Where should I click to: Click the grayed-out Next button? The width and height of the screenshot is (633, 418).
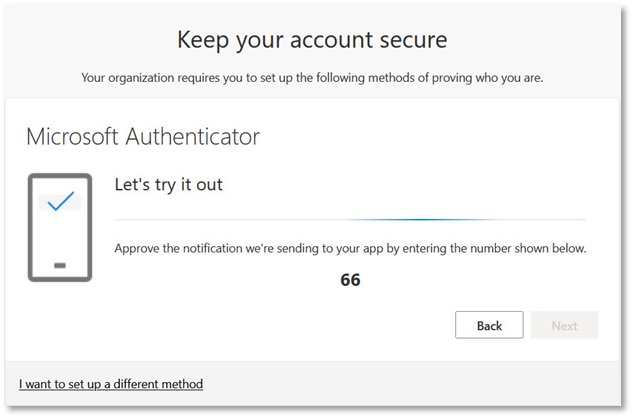pos(564,325)
